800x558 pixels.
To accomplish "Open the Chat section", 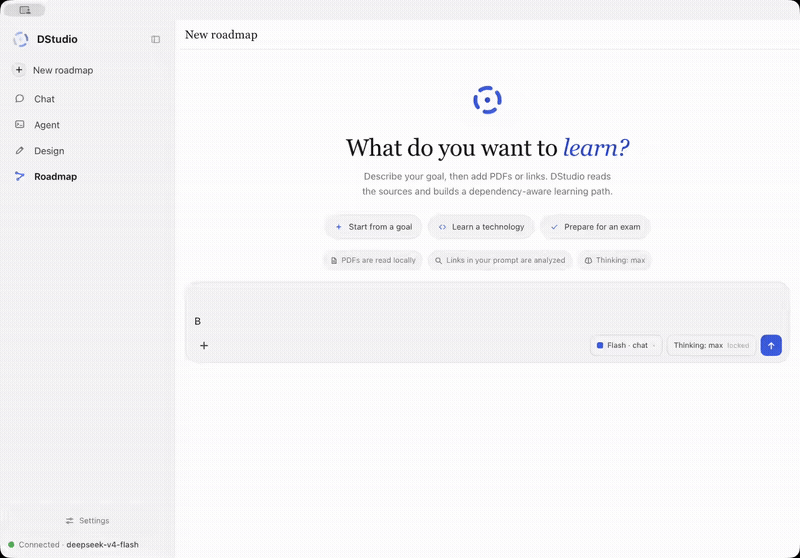I will tap(44, 99).
